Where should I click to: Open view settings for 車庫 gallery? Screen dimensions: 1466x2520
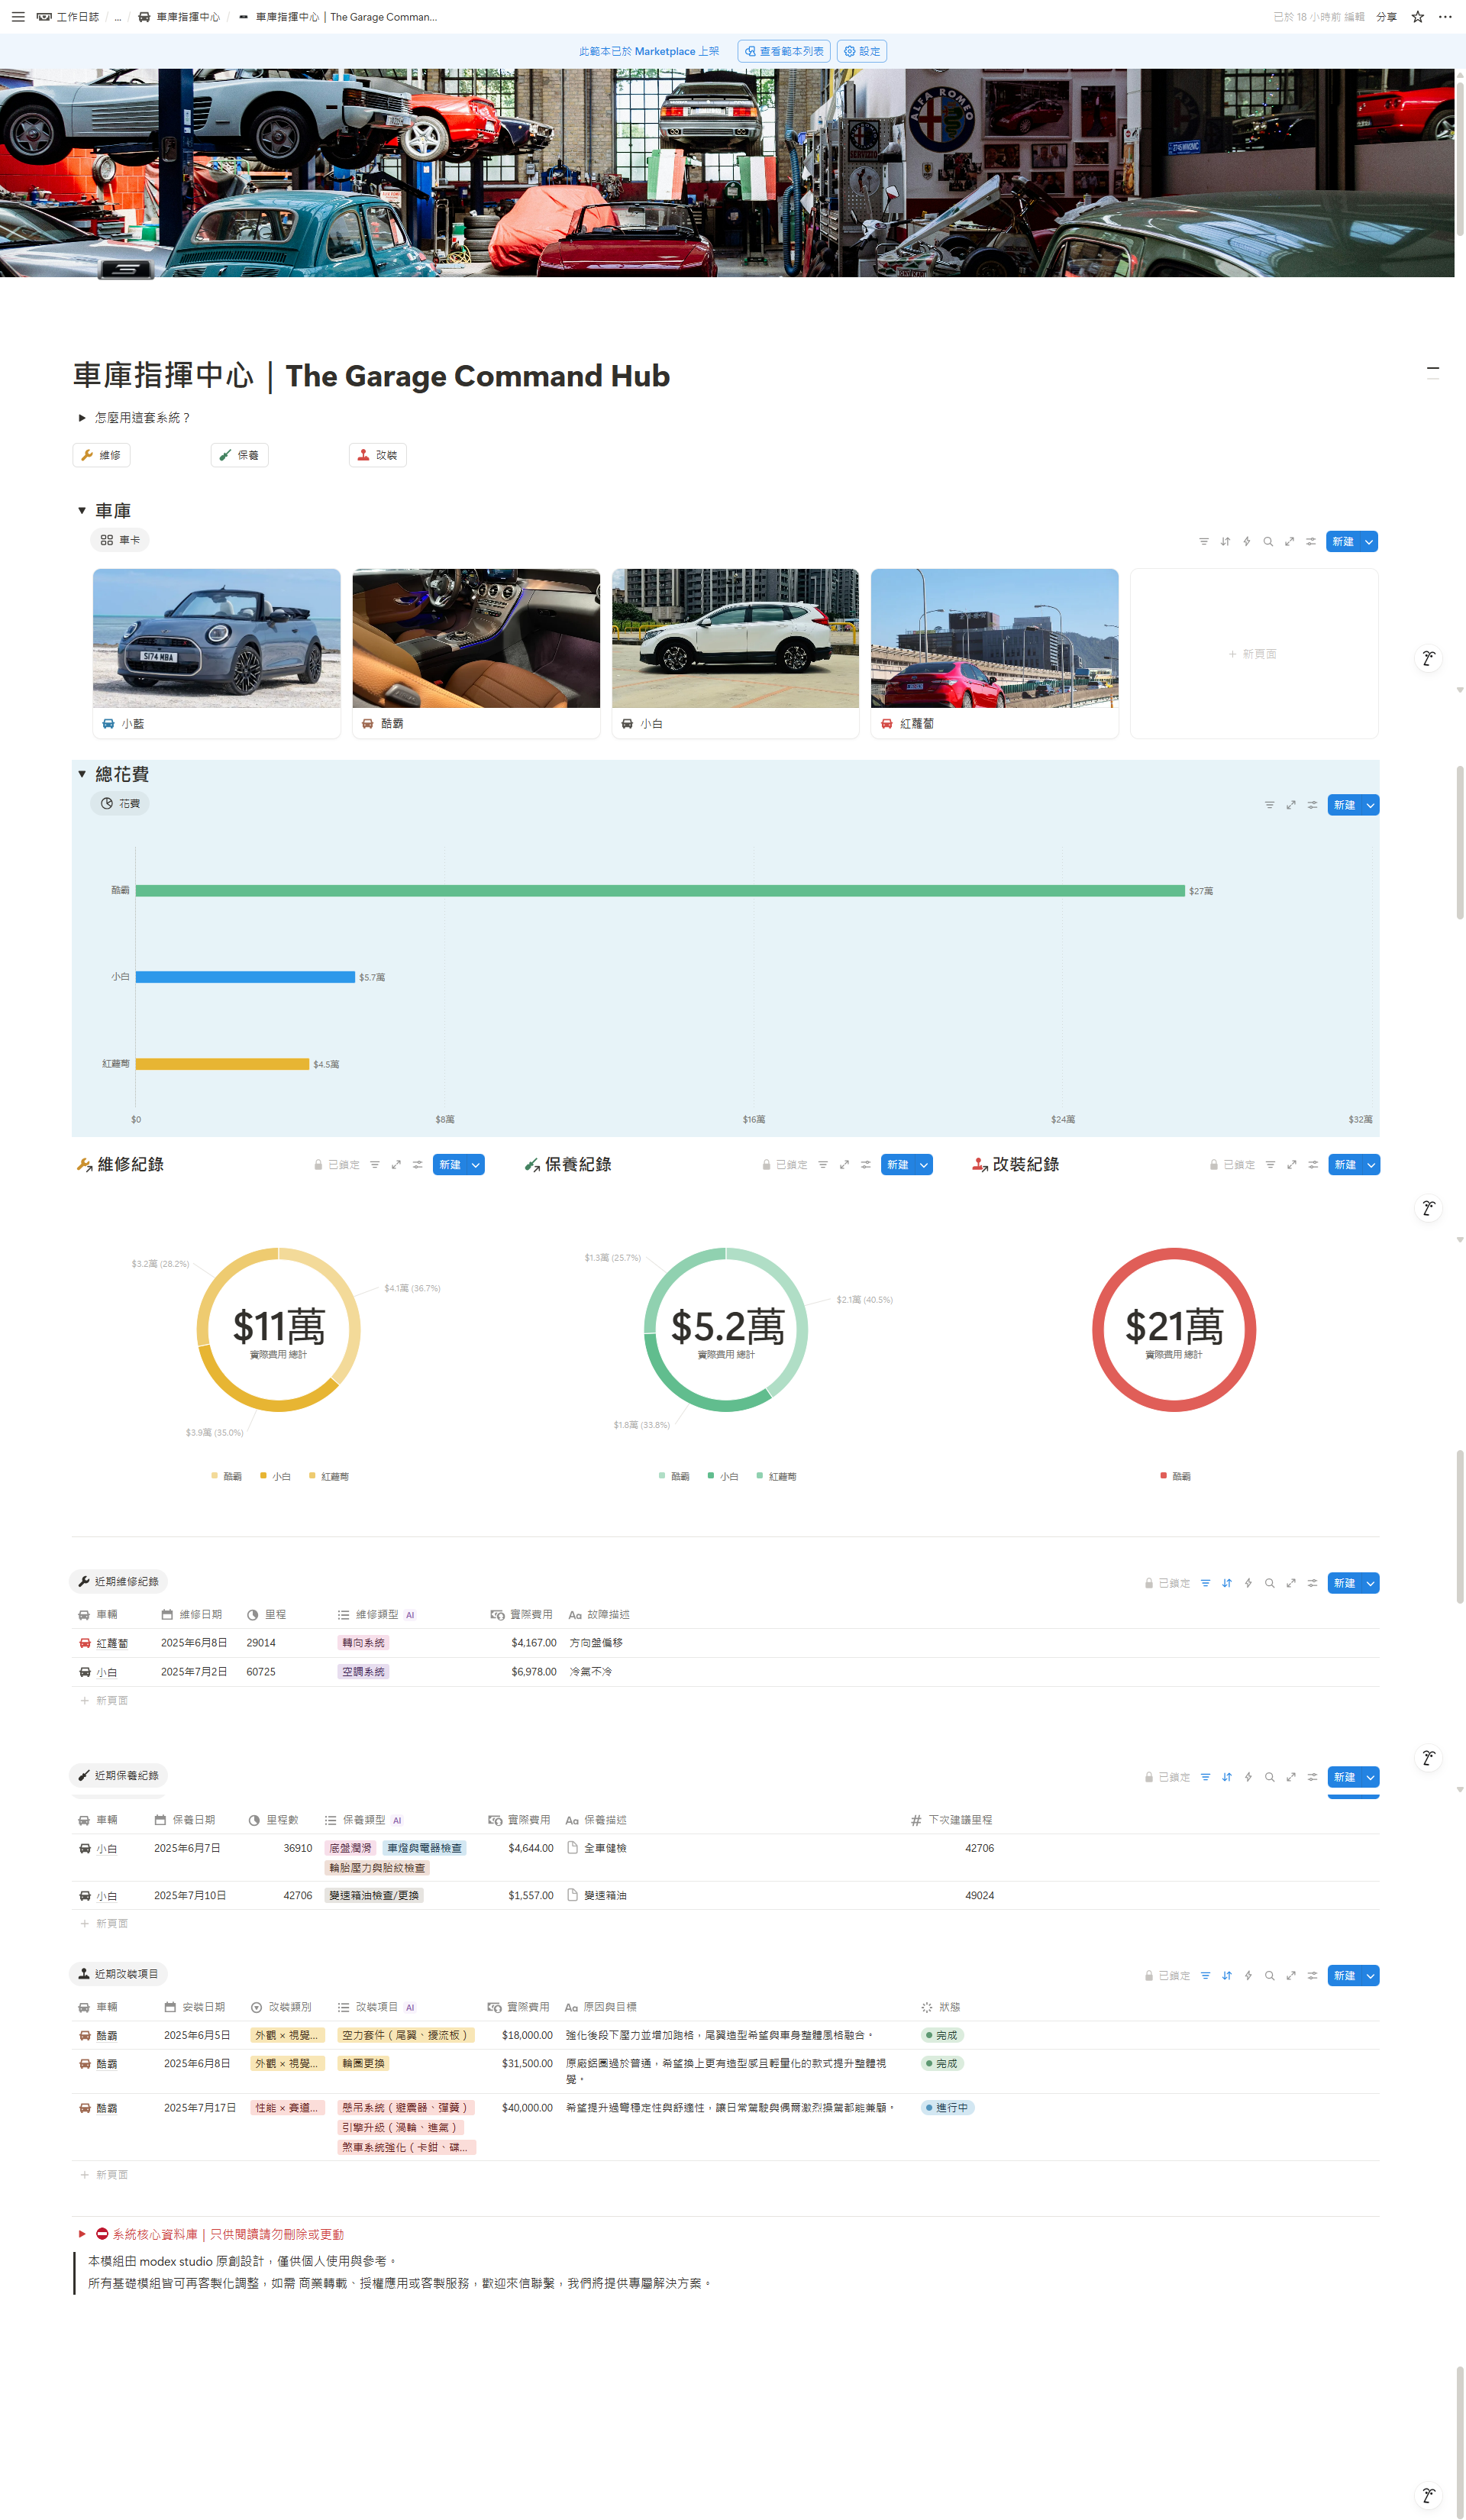tap(1311, 541)
